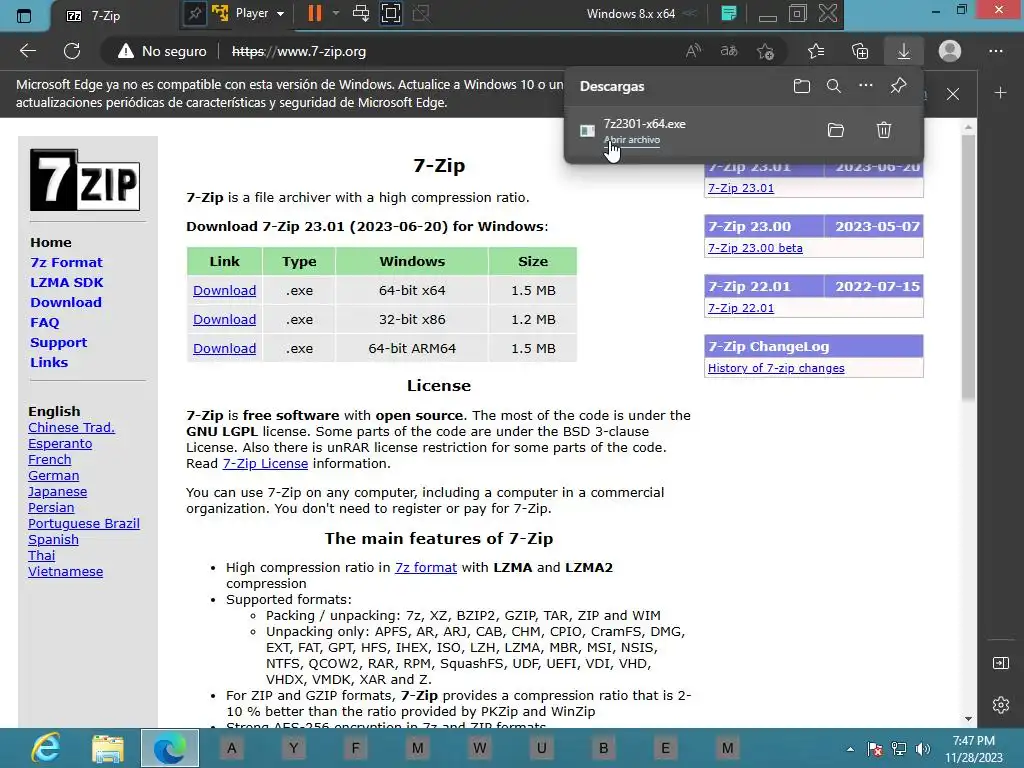Go back to the previous page
The height and width of the screenshot is (768, 1024).
(x=27, y=51)
